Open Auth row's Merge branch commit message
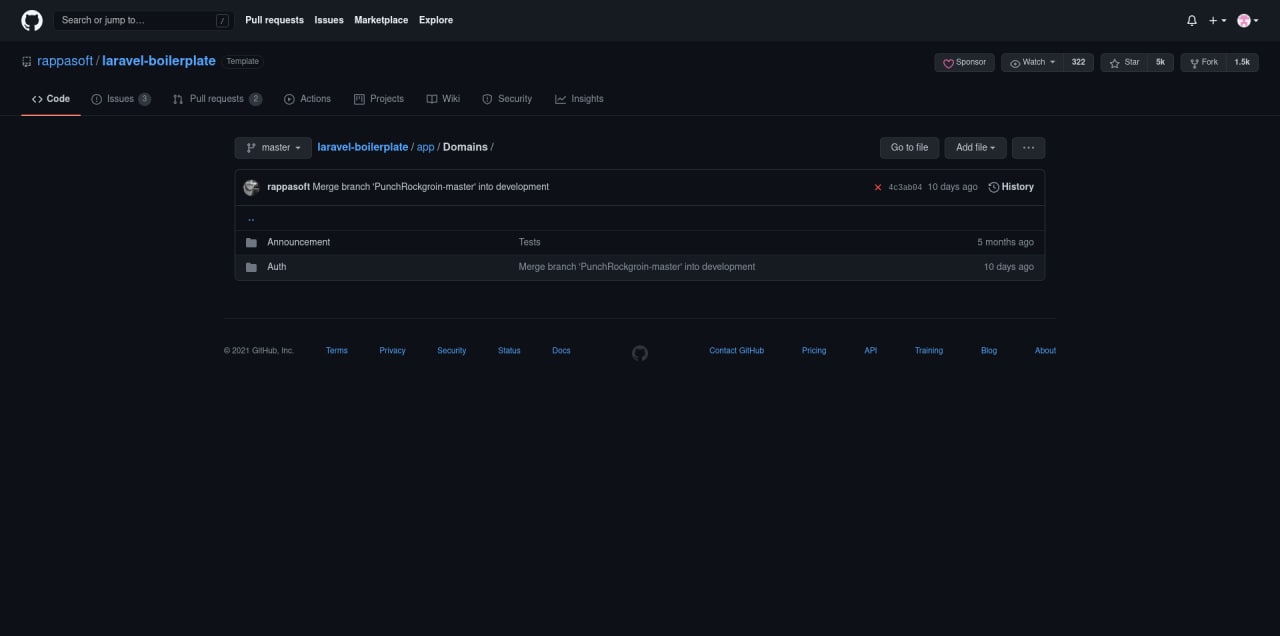Viewport: 1280px width, 636px height. click(x=637, y=267)
